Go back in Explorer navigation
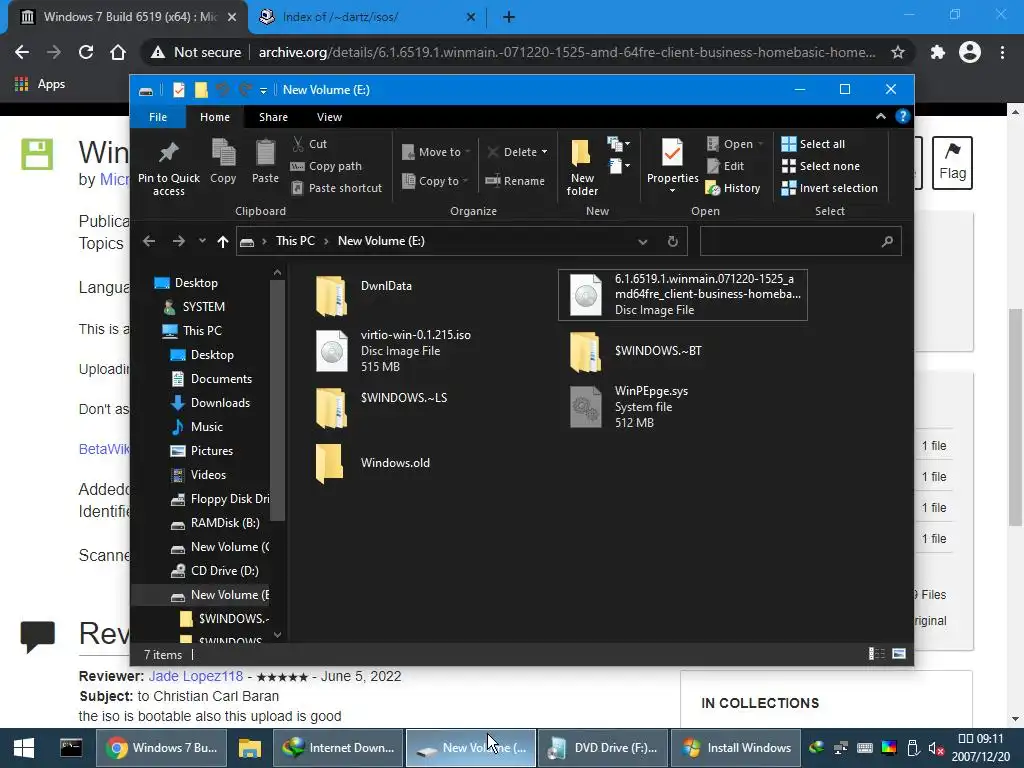This screenshot has height=768, width=1024. click(149, 241)
